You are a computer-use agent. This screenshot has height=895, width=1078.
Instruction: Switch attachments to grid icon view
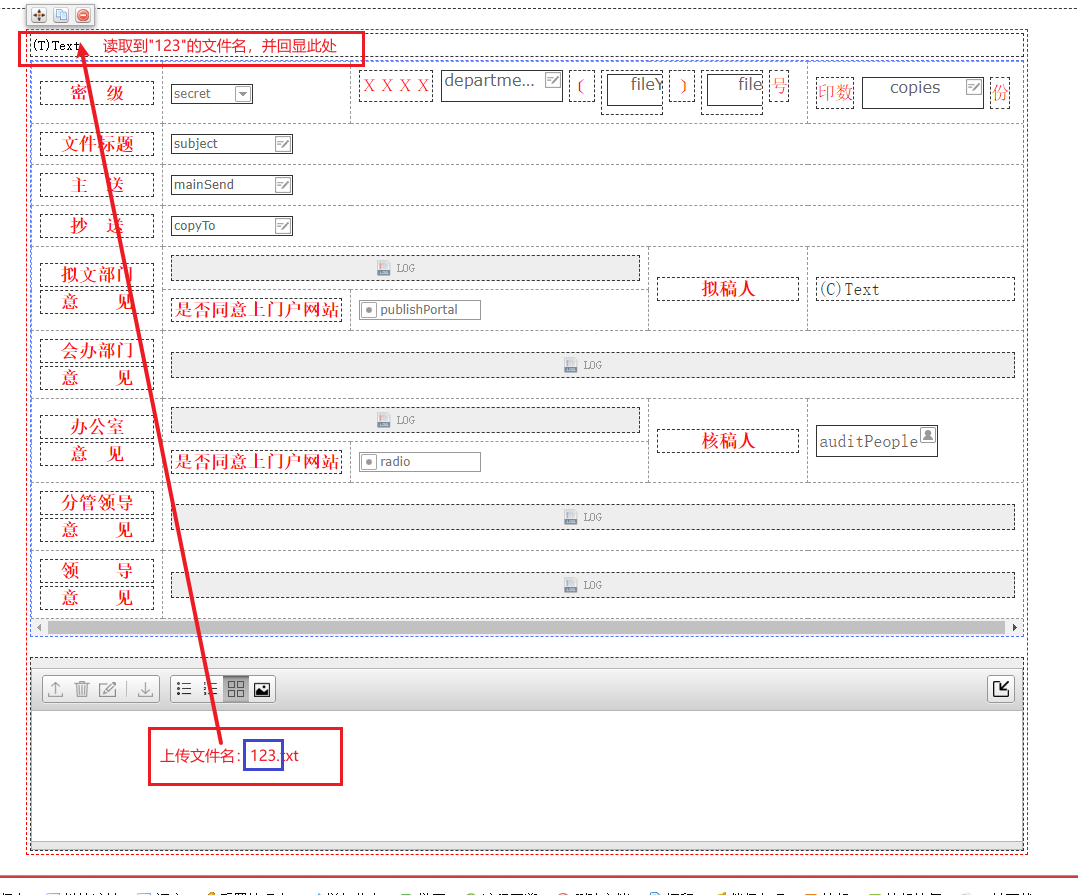pyautogui.click(x=236, y=689)
